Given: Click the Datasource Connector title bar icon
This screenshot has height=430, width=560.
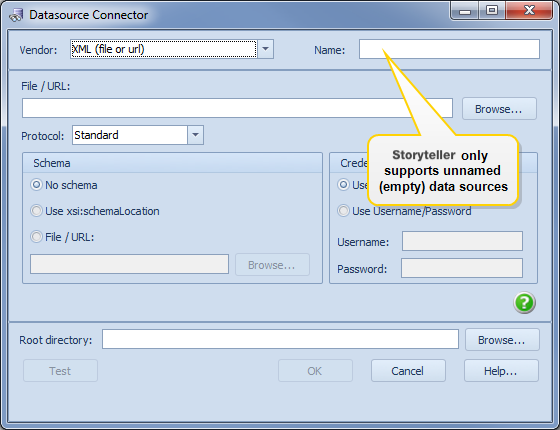Looking at the screenshot, I should [16, 15].
